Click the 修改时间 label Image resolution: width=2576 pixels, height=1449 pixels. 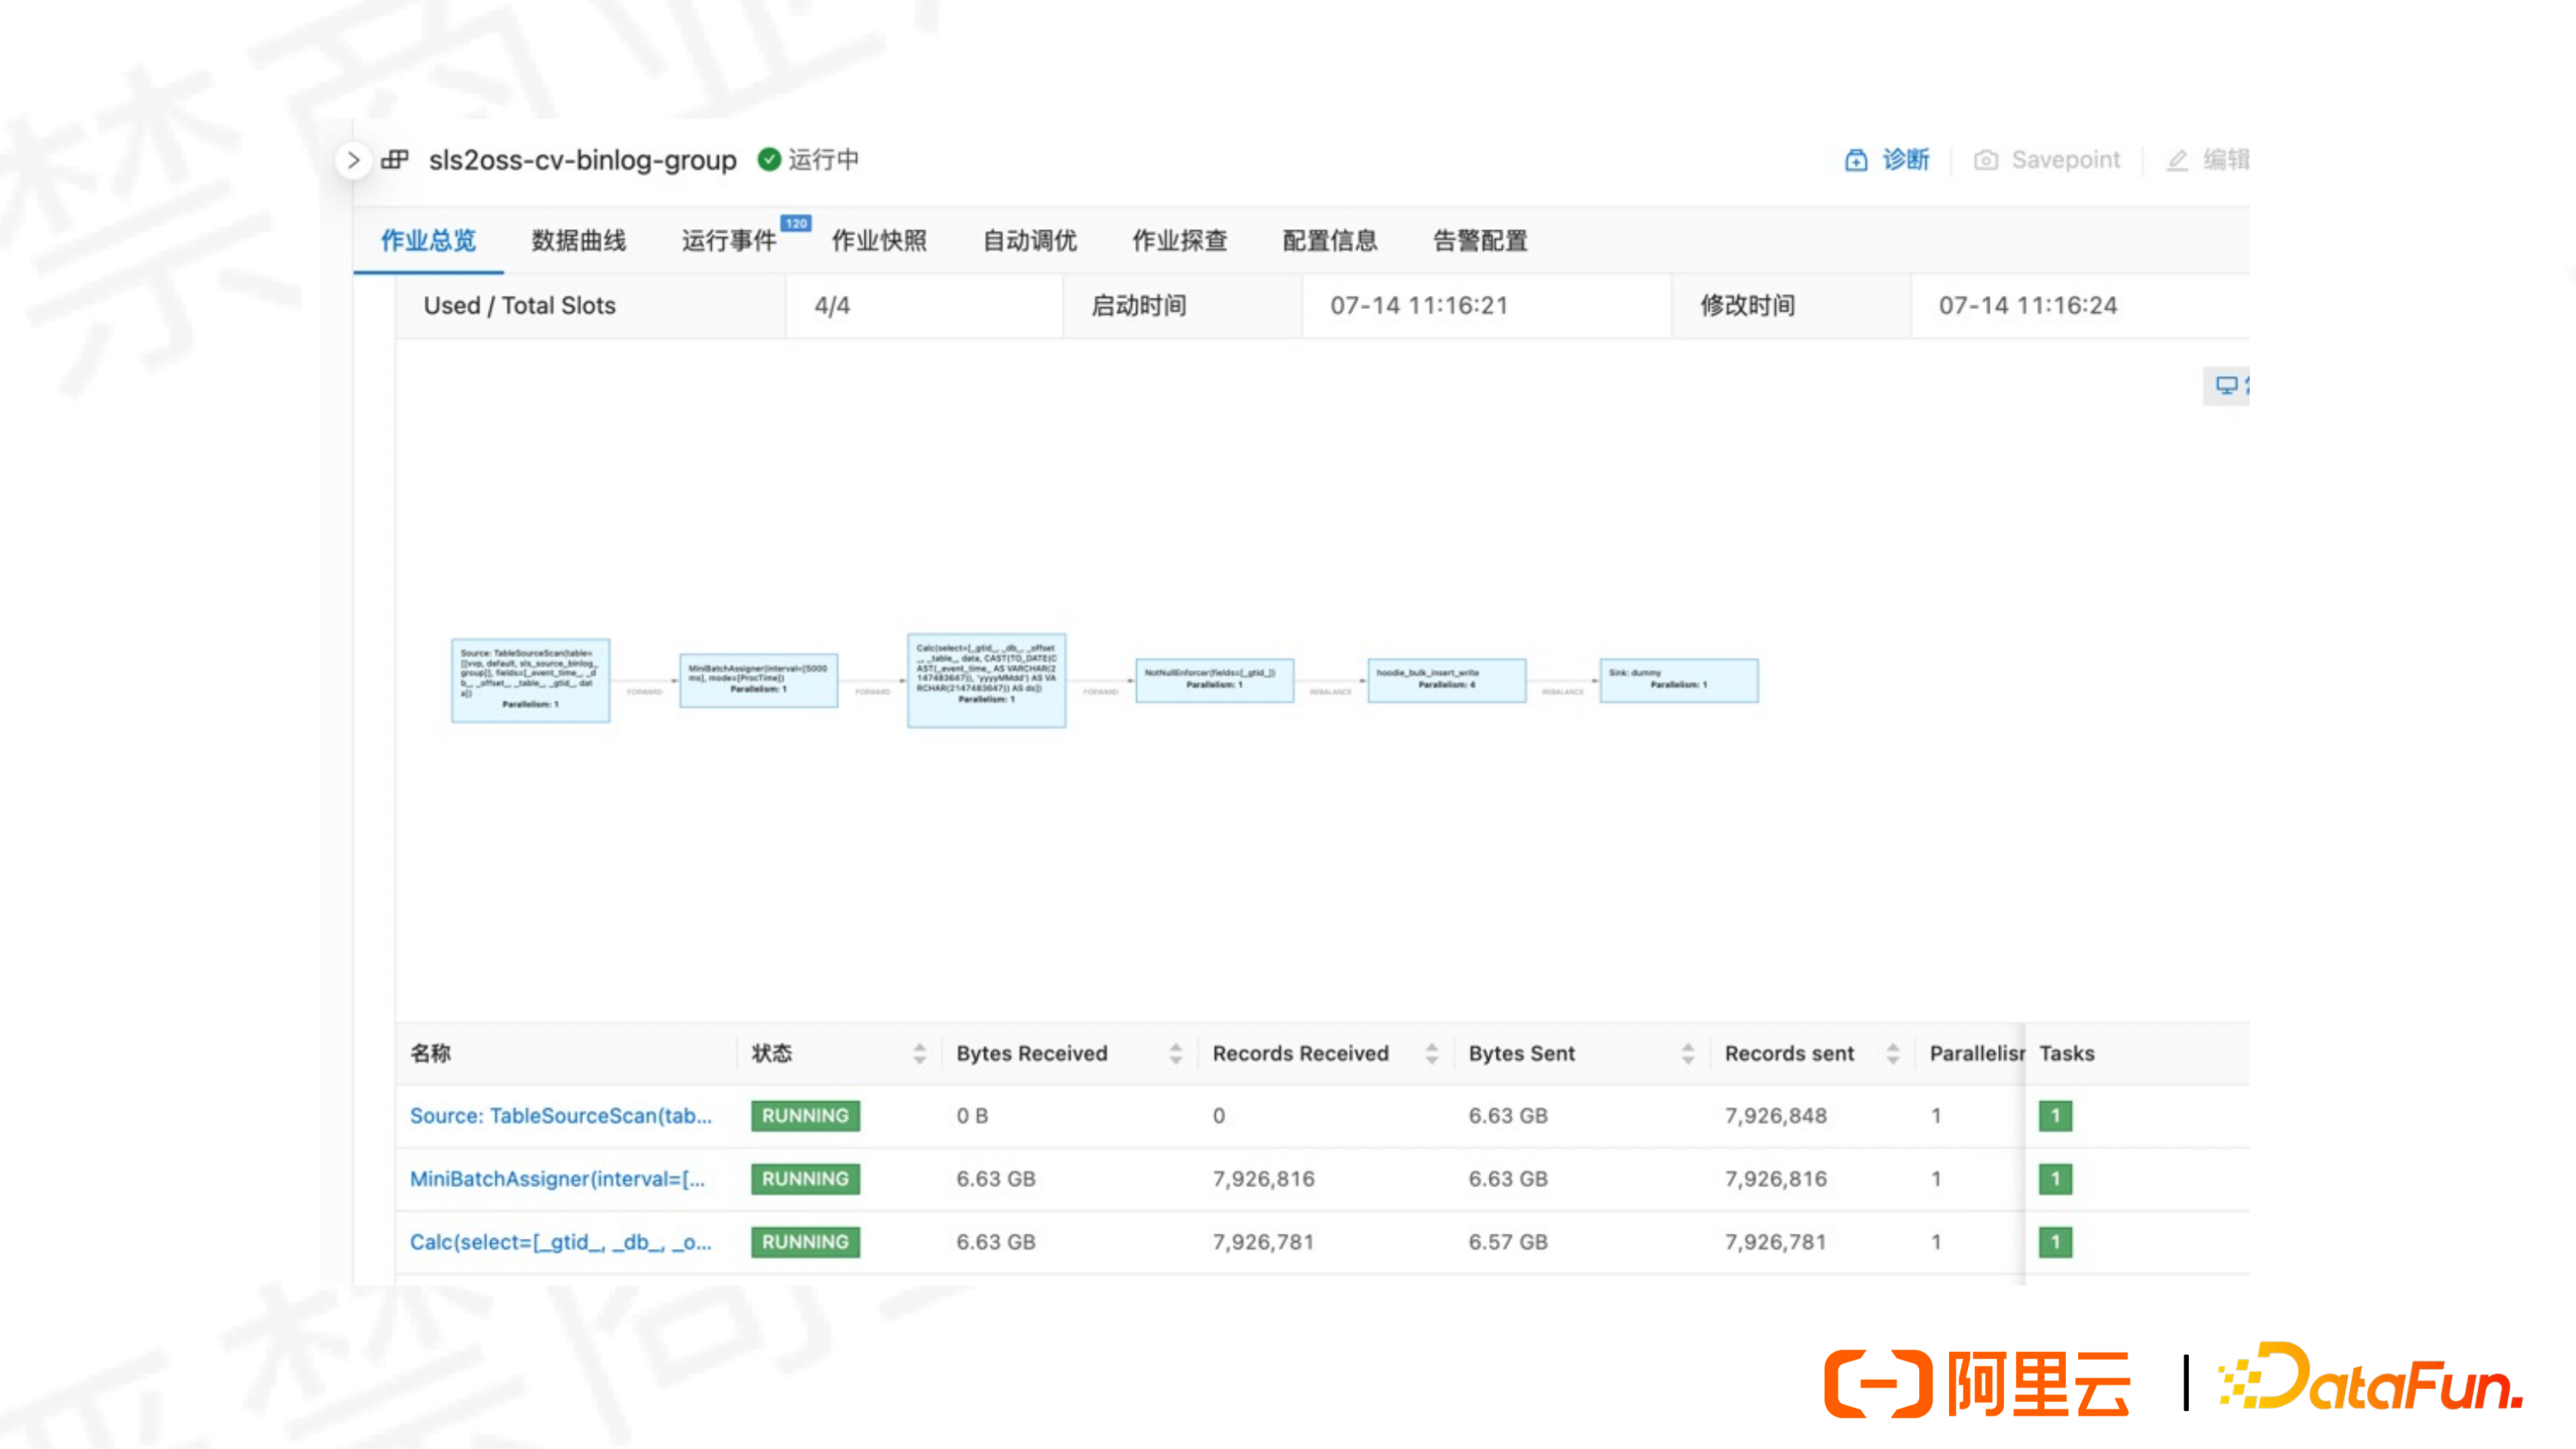point(1747,306)
